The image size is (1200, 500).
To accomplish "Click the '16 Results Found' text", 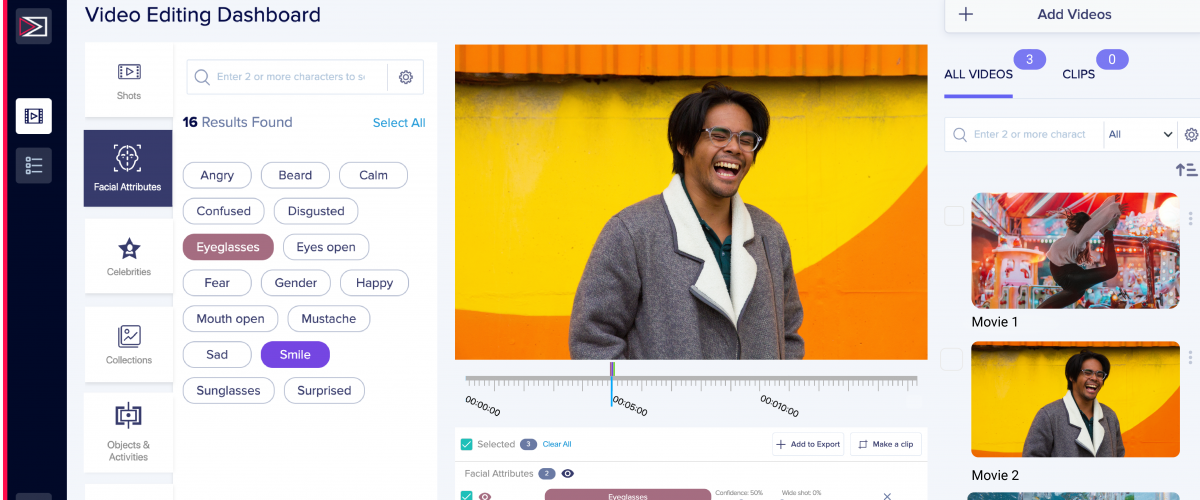I will [238, 122].
